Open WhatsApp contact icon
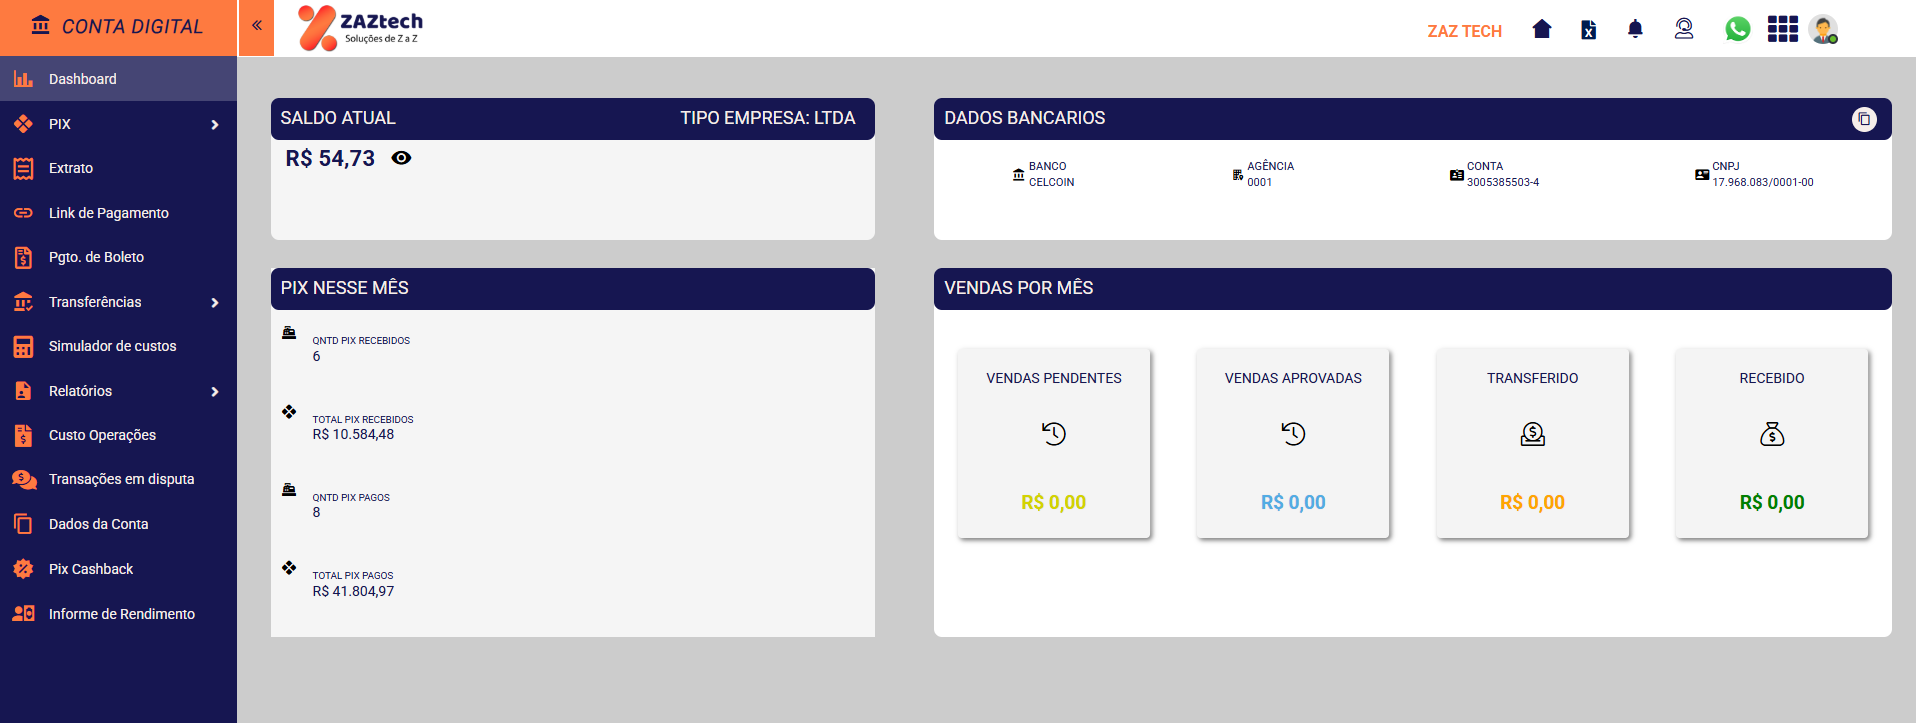This screenshot has width=1916, height=723. tap(1737, 29)
